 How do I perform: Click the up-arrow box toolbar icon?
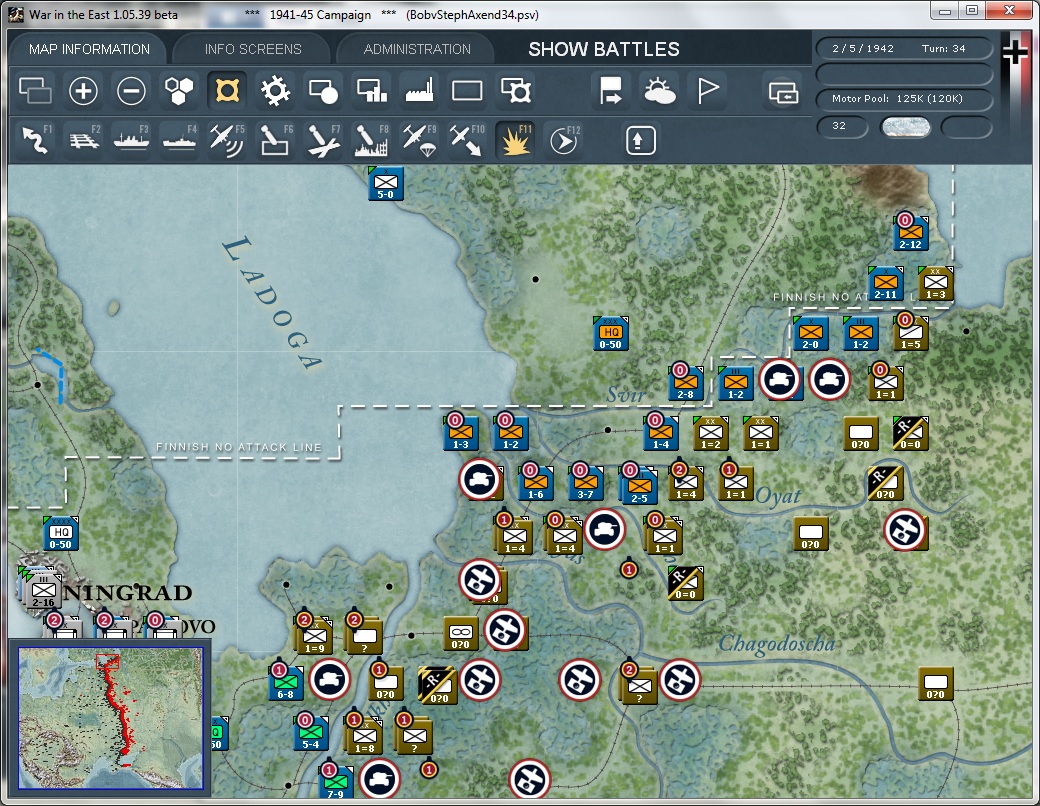[640, 140]
